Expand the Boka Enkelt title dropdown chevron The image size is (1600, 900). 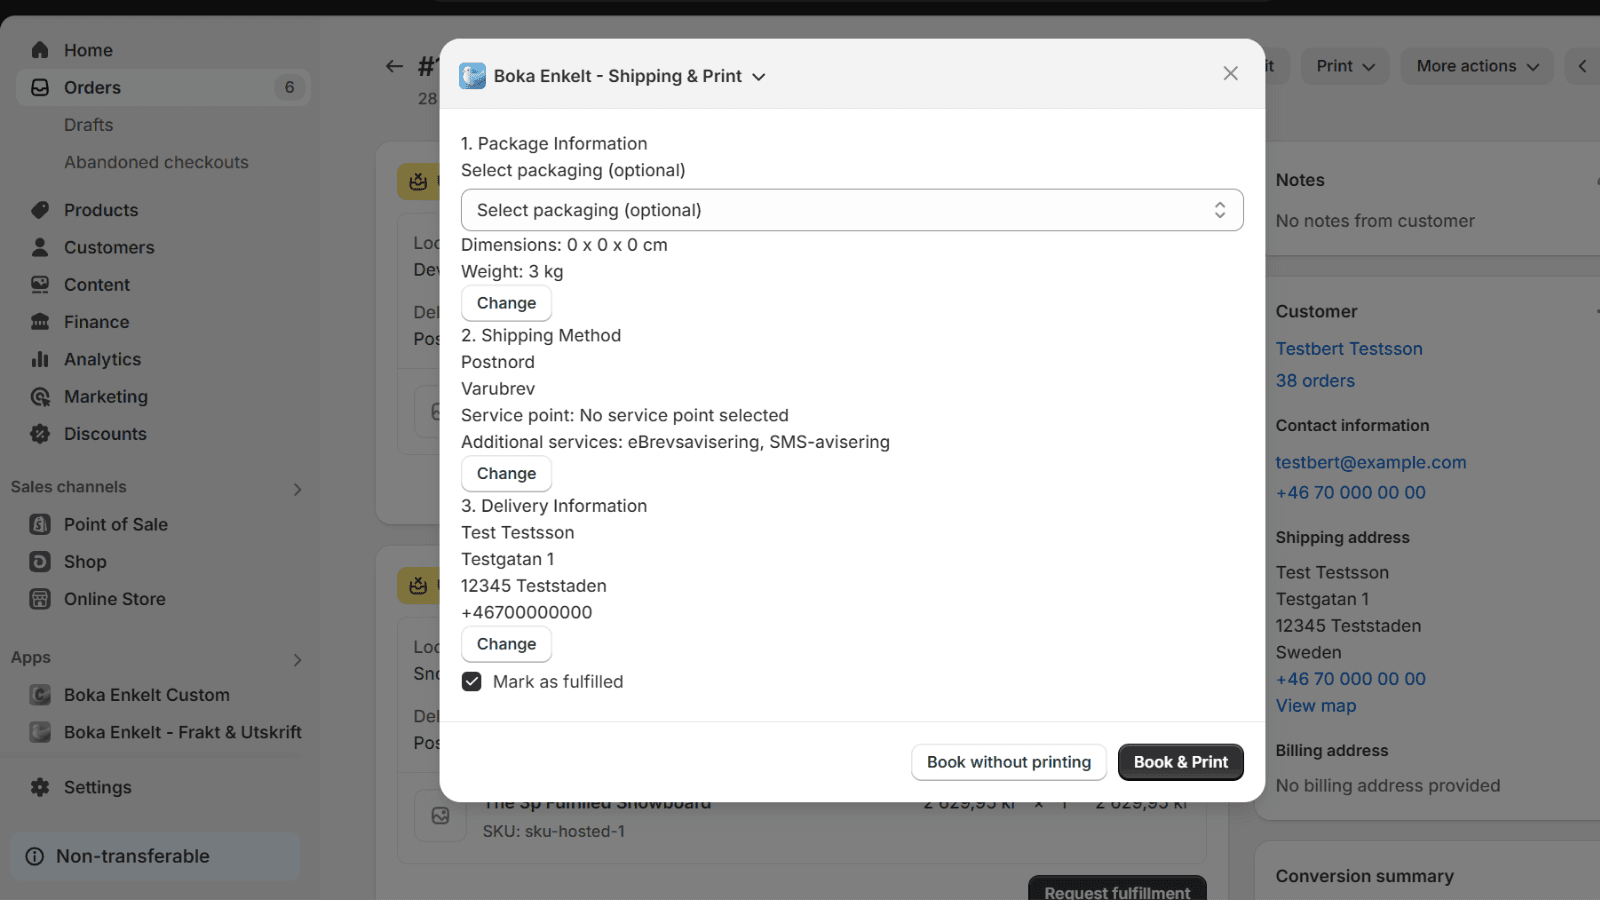759,77
